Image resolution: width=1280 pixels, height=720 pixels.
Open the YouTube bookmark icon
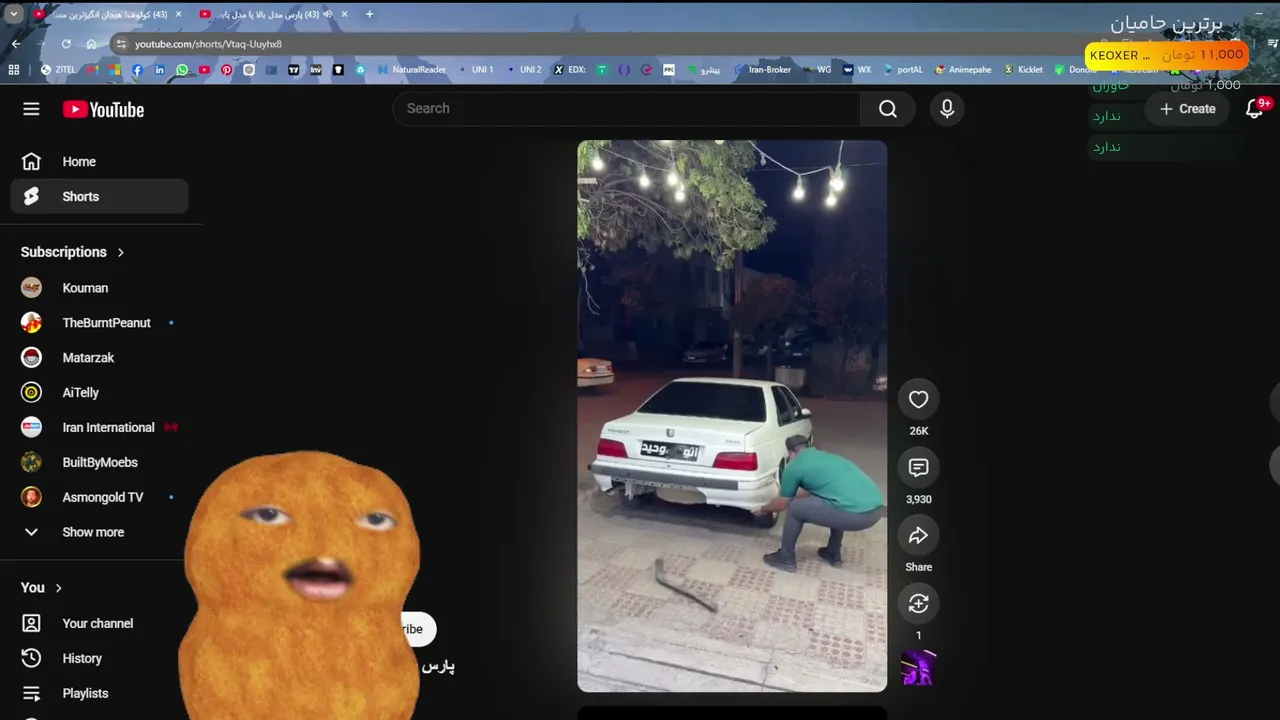coord(204,70)
